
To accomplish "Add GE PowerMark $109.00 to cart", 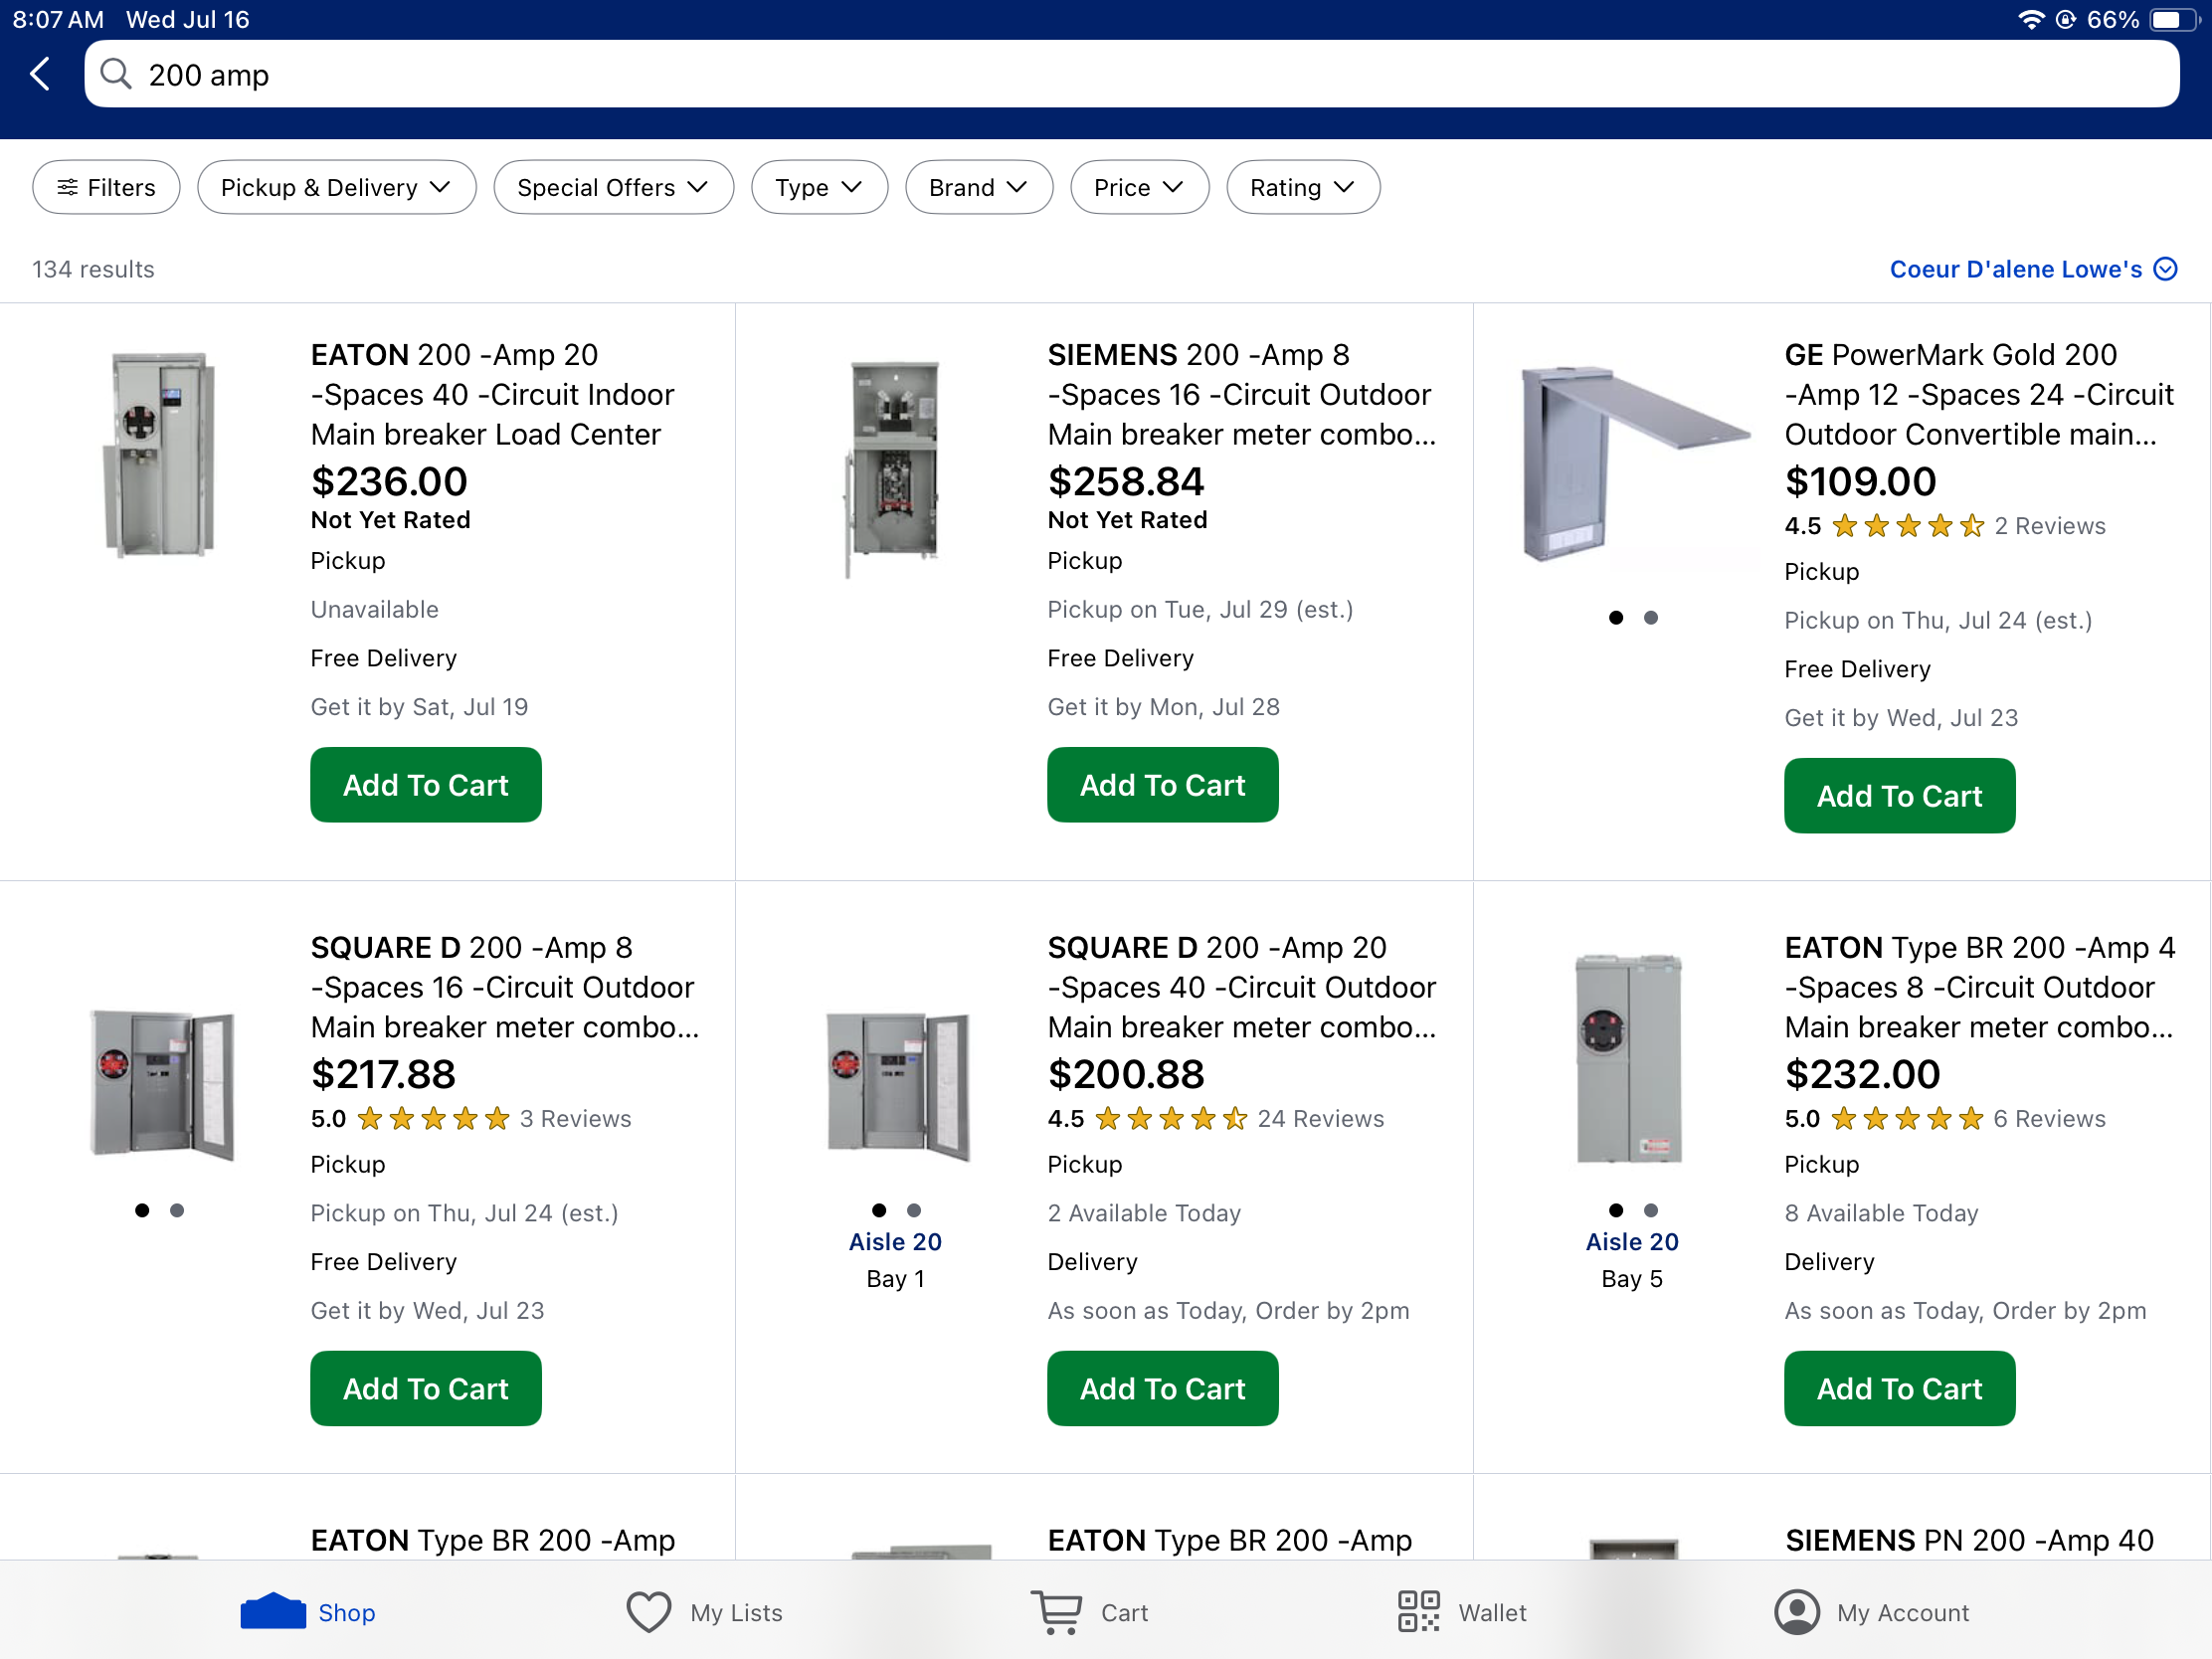I will (1900, 796).
